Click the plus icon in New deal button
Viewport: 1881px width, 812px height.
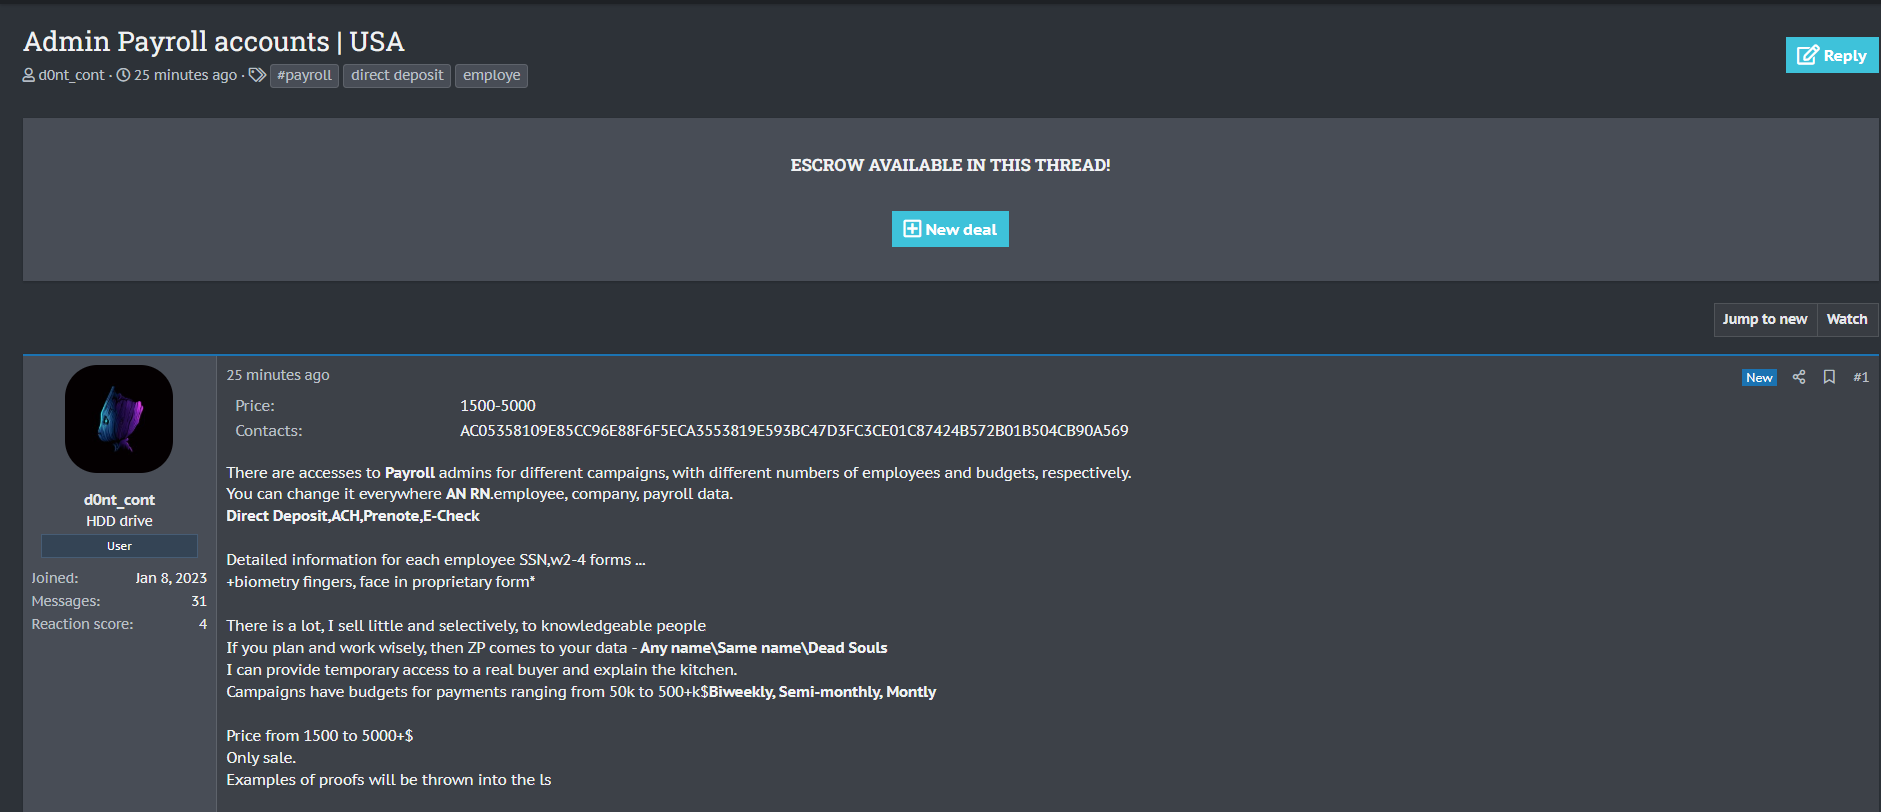(912, 229)
